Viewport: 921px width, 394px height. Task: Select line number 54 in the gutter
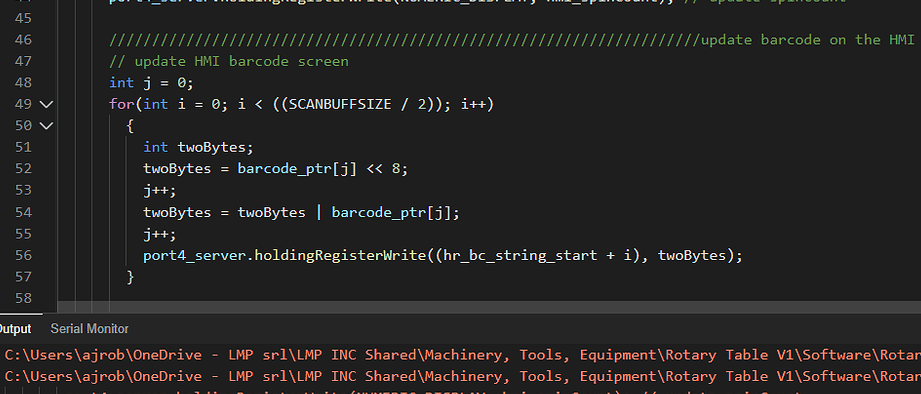pyautogui.click(x=23, y=212)
